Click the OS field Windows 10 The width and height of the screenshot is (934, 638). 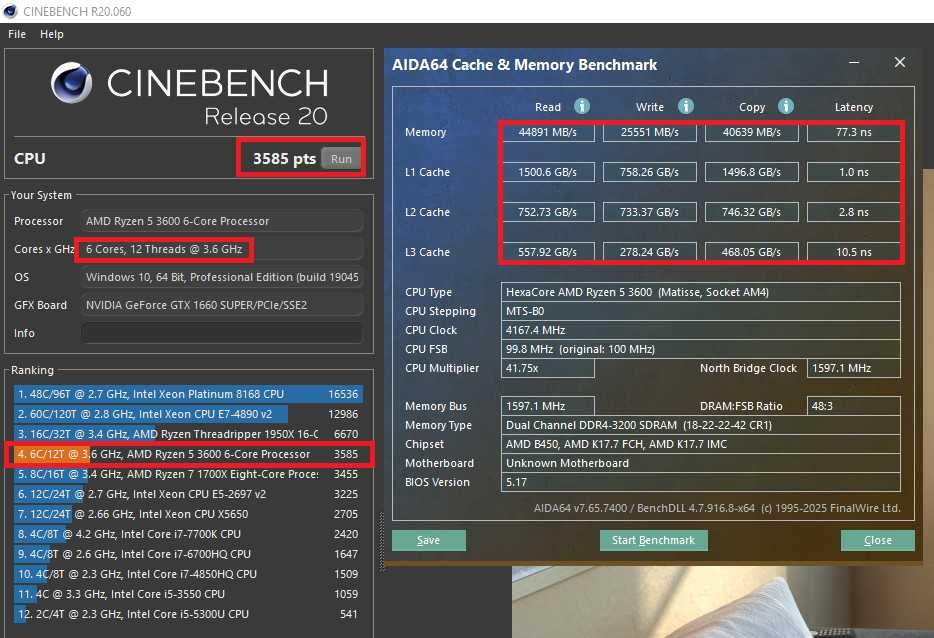click(222, 277)
